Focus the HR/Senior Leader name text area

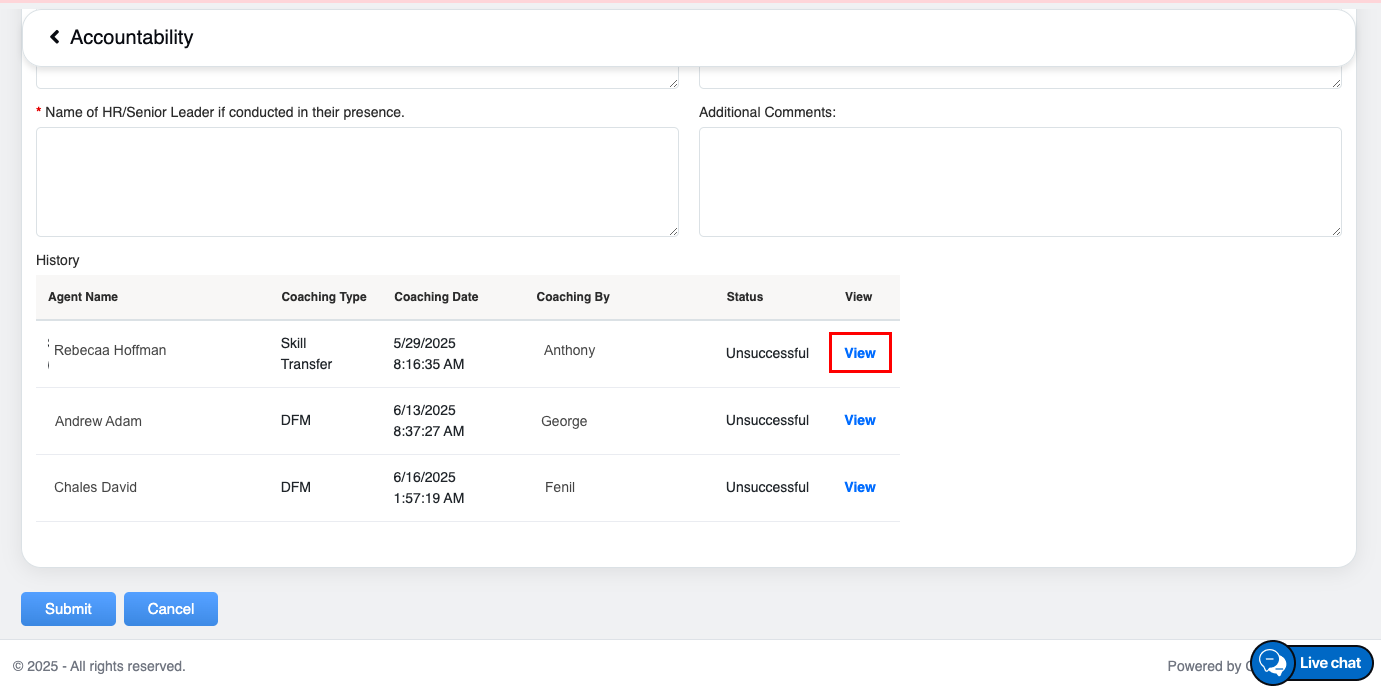(357, 181)
